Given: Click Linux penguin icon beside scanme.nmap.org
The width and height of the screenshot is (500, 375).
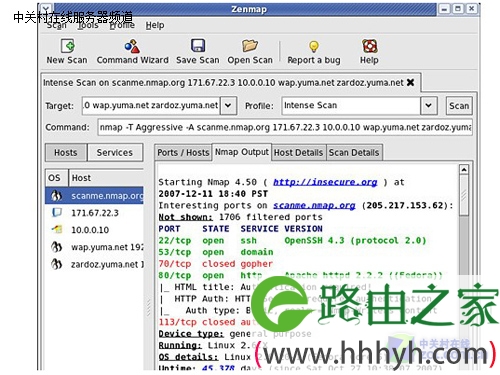Looking at the screenshot, I should pos(56,196).
